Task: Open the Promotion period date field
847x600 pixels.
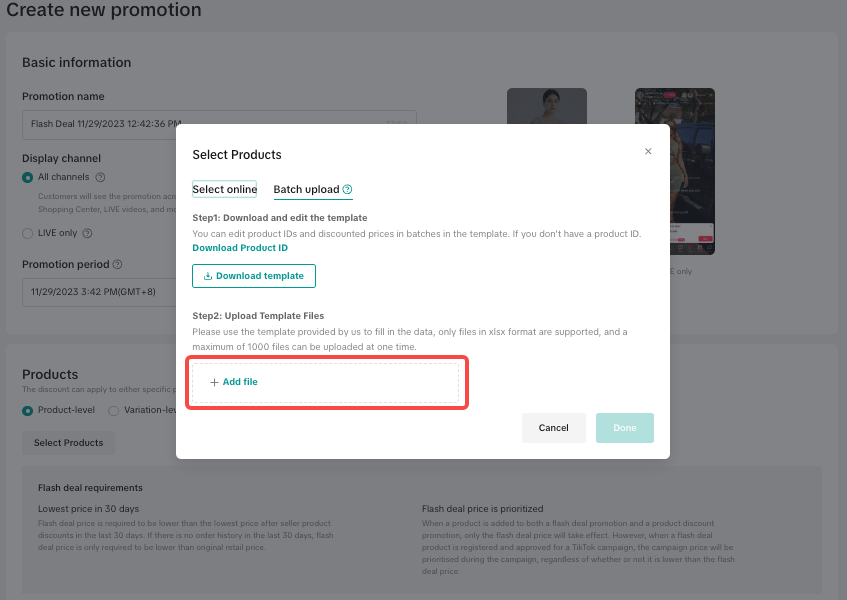Action: click(98, 292)
